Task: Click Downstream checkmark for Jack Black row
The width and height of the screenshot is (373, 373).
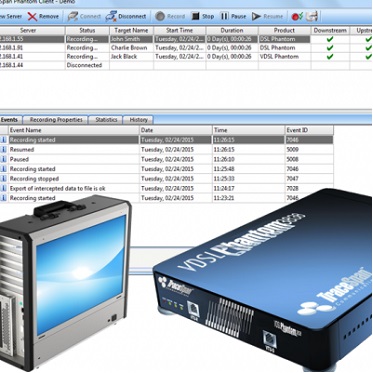Action: tap(330, 56)
